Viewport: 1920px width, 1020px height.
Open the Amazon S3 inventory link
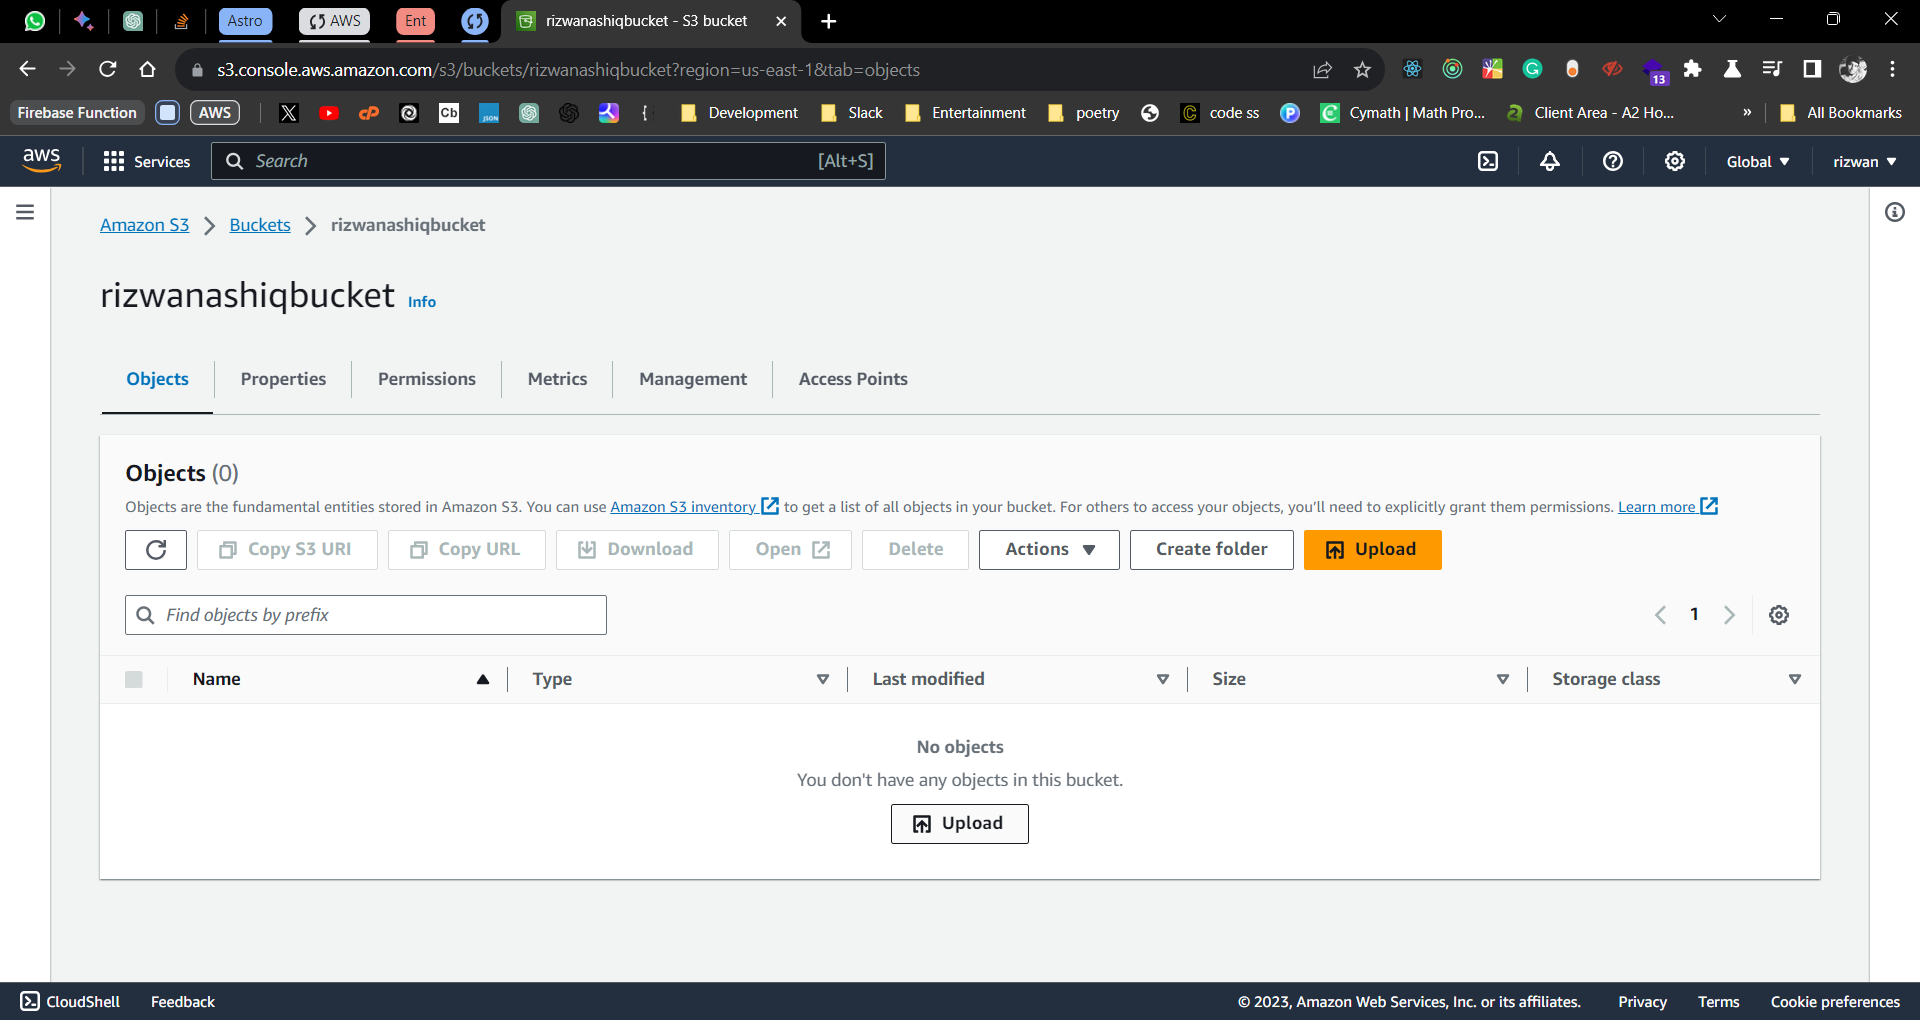tap(694, 507)
